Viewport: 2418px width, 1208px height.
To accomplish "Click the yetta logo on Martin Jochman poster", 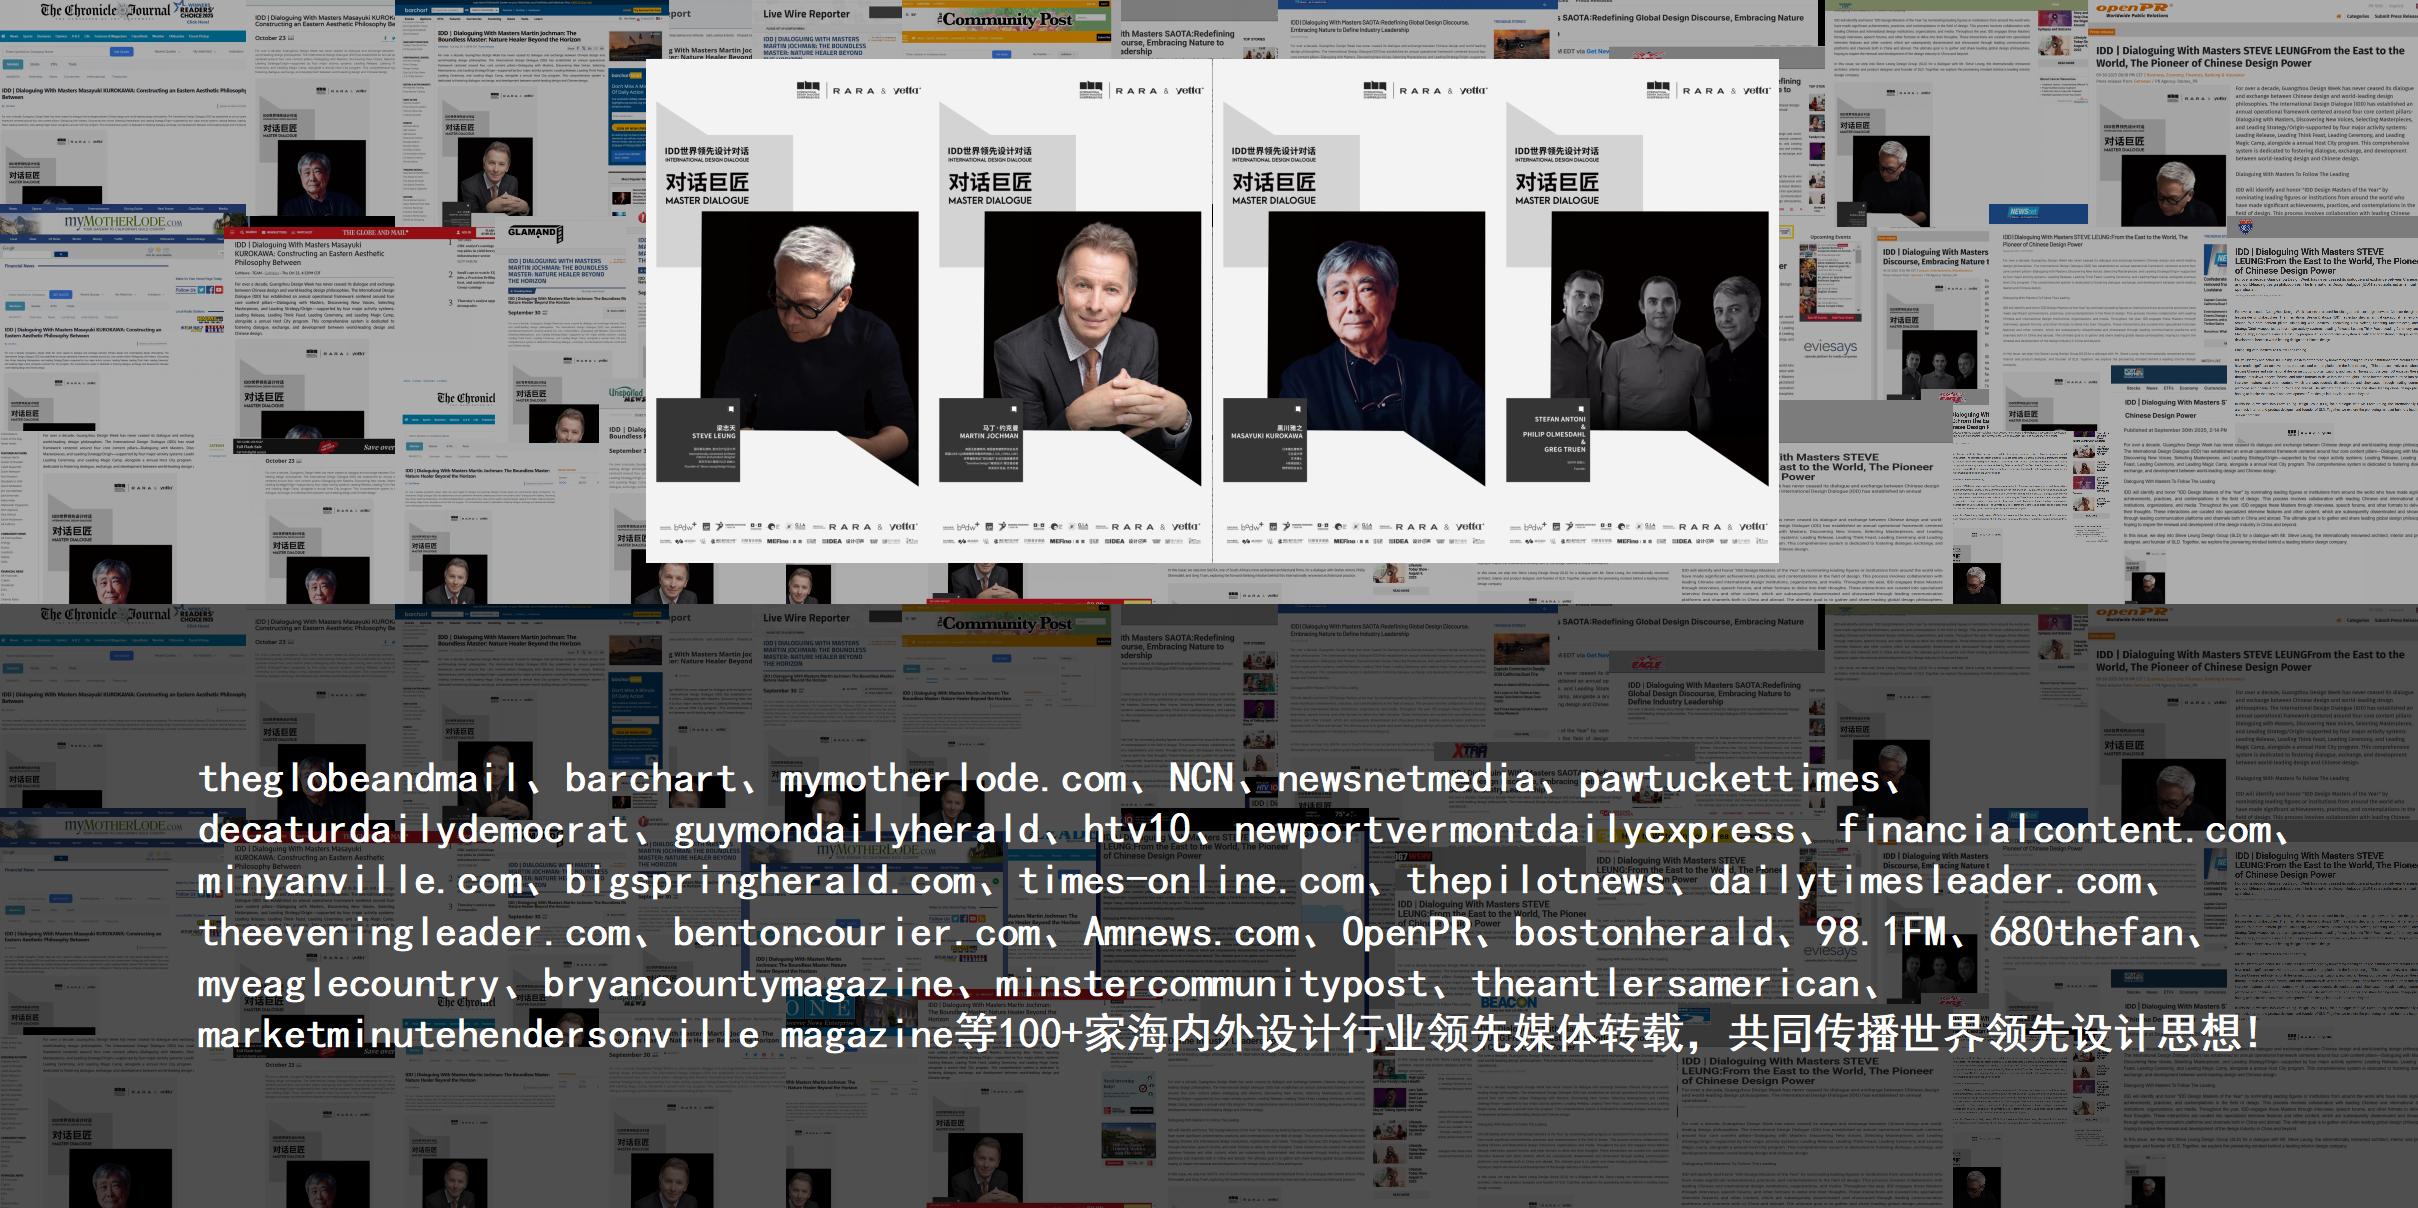I will click(1190, 90).
